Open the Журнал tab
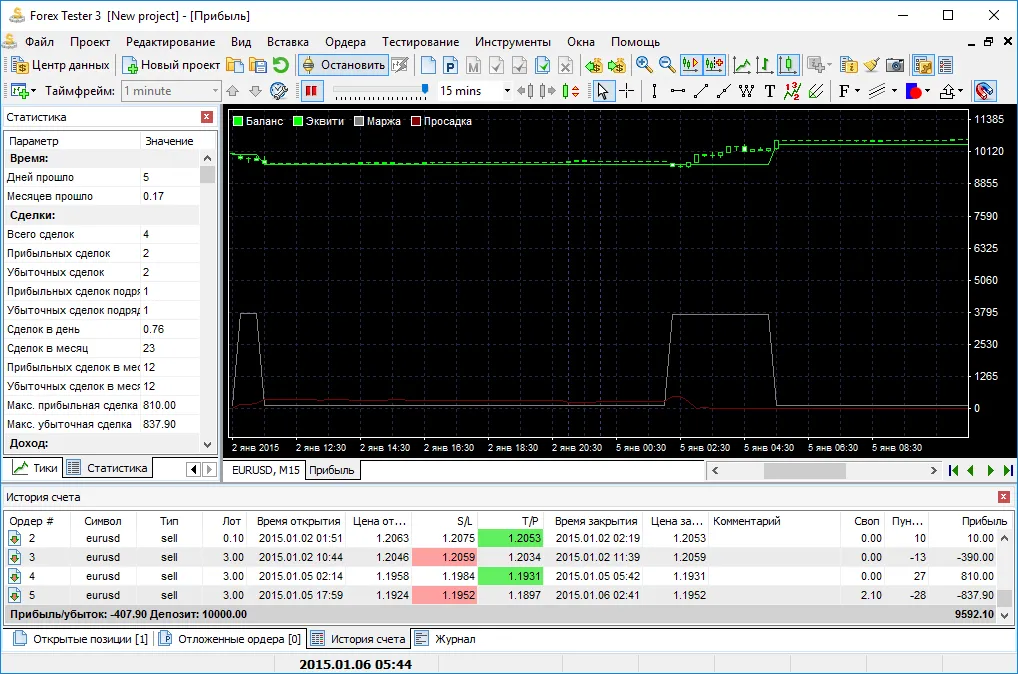Viewport: 1018px width, 674px height. [445, 639]
